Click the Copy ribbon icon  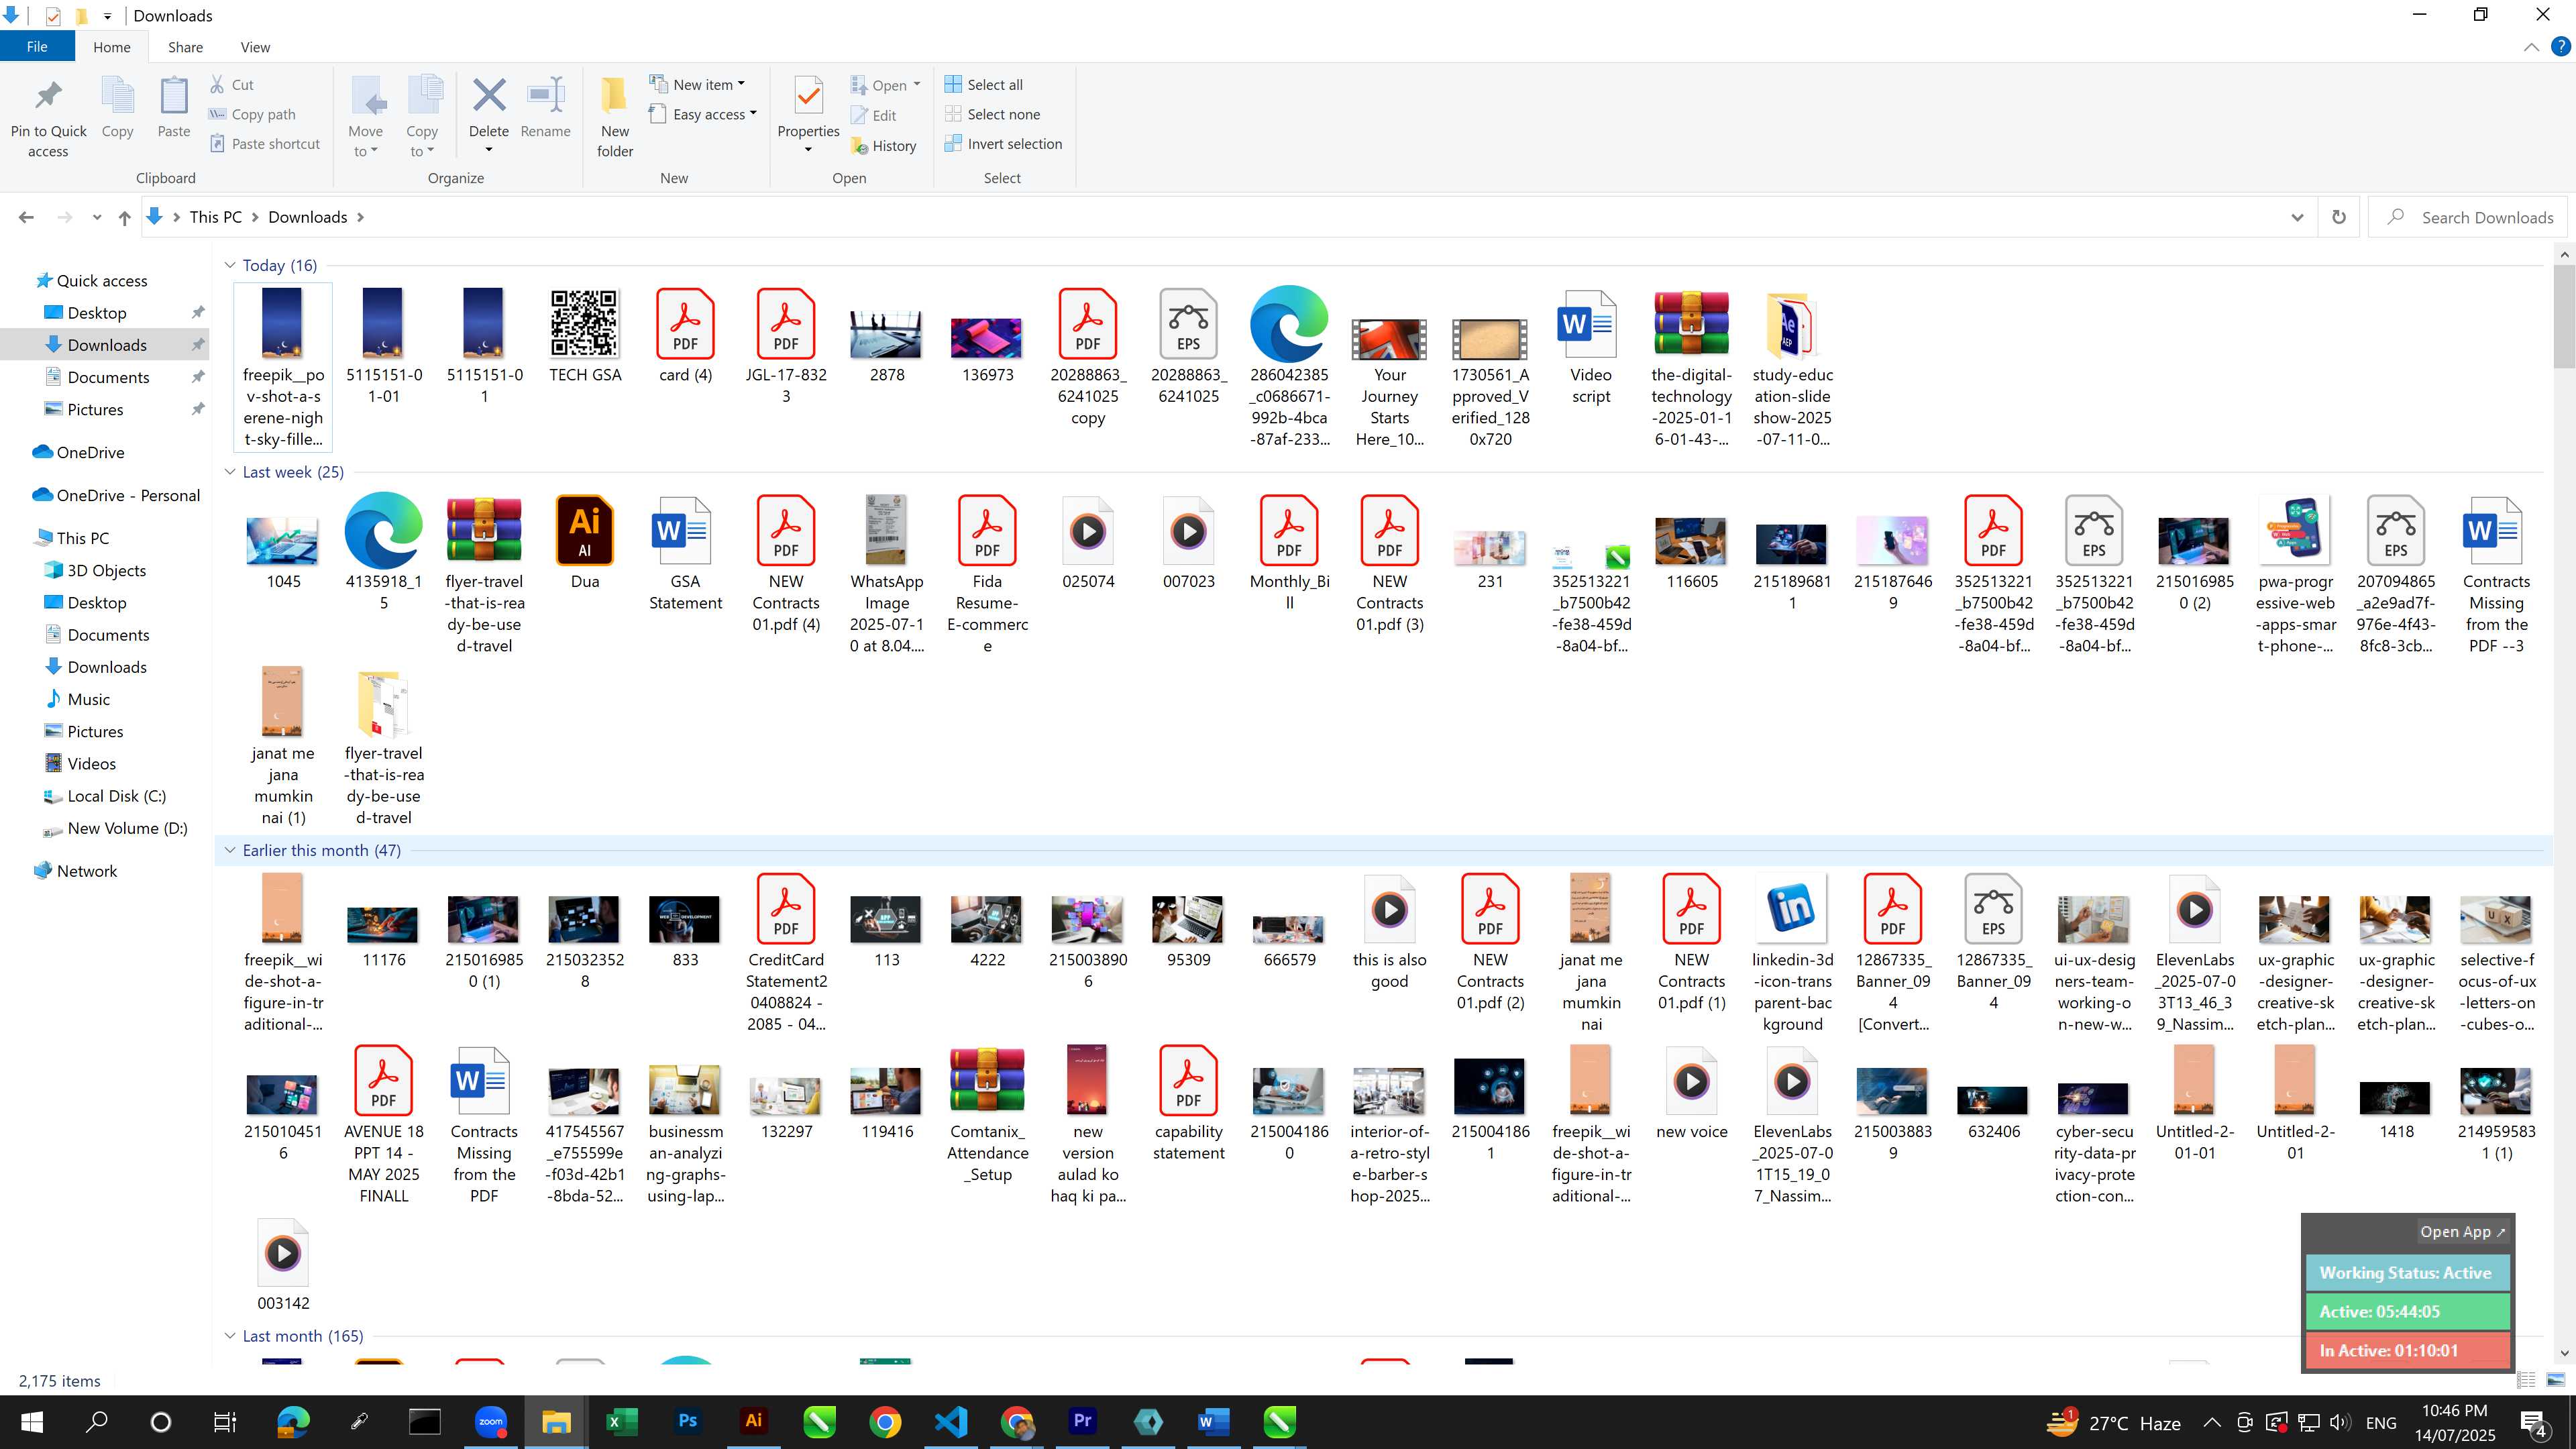[117, 108]
